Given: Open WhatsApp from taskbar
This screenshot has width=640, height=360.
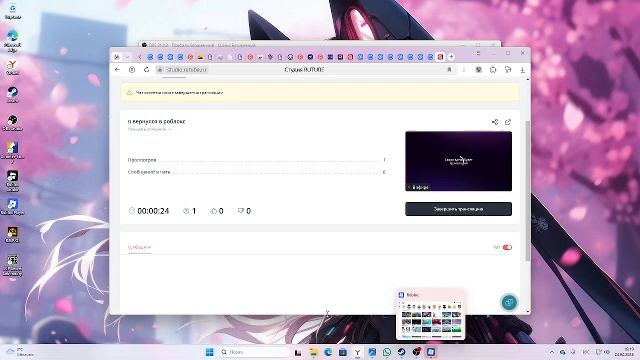Looking at the screenshot, I should [387, 352].
